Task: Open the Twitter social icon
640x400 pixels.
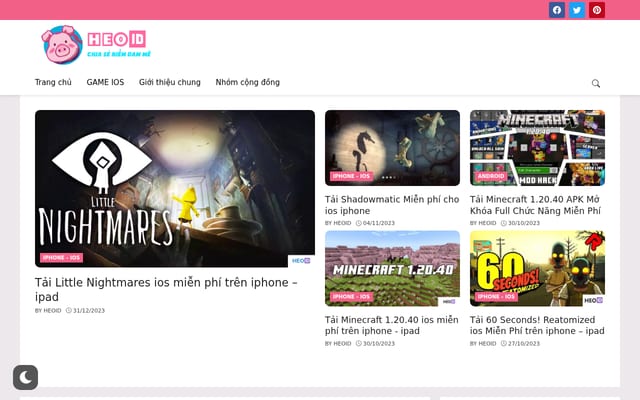Action: pyautogui.click(x=577, y=10)
